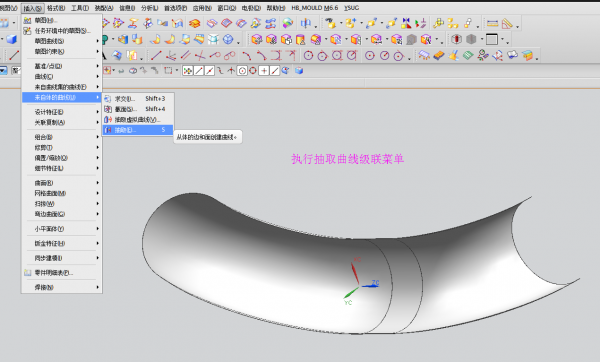The height and width of the screenshot is (362, 600).
Task: Open the selection rectangle dropdown arrow
Action: [176, 71]
